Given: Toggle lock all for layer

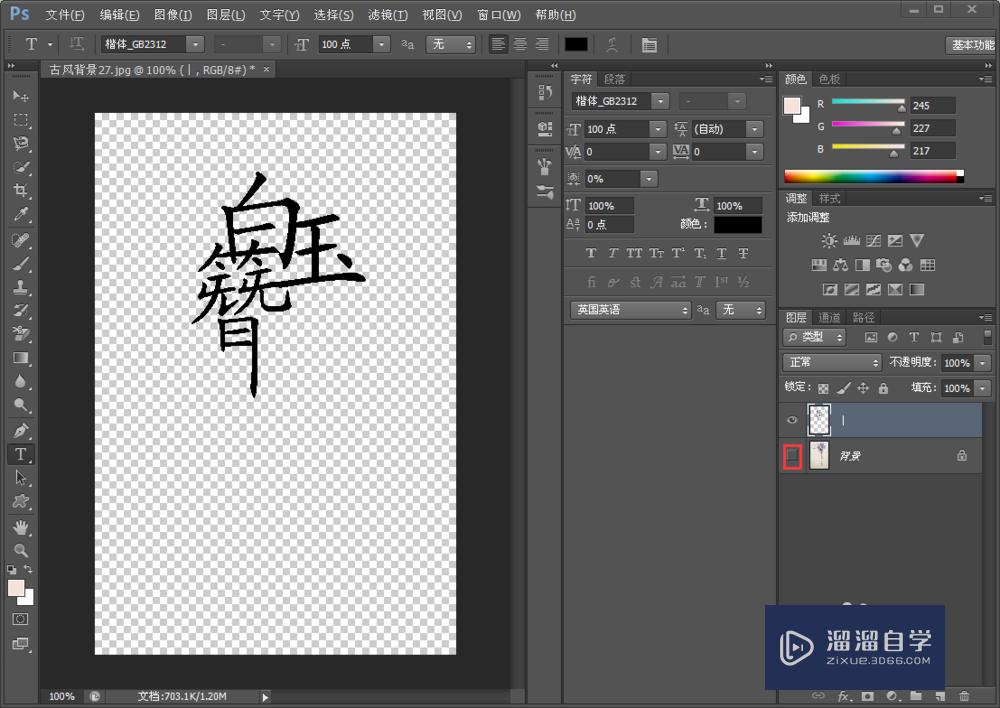Looking at the screenshot, I should [x=883, y=388].
